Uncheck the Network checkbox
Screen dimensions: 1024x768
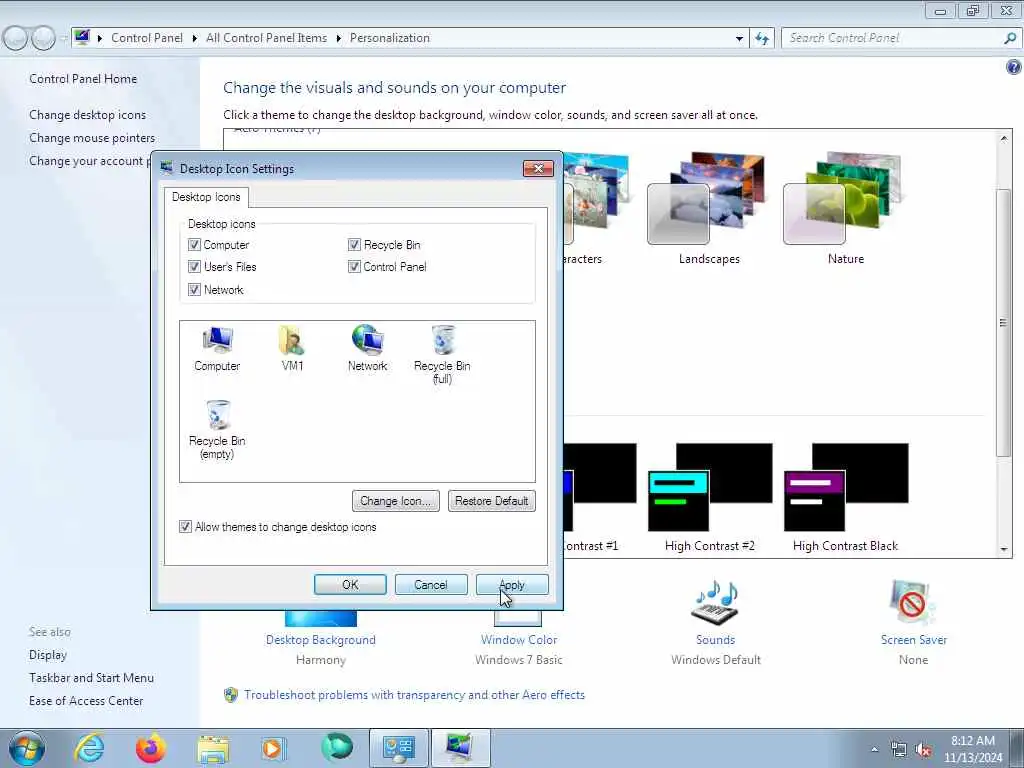[194, 289]
